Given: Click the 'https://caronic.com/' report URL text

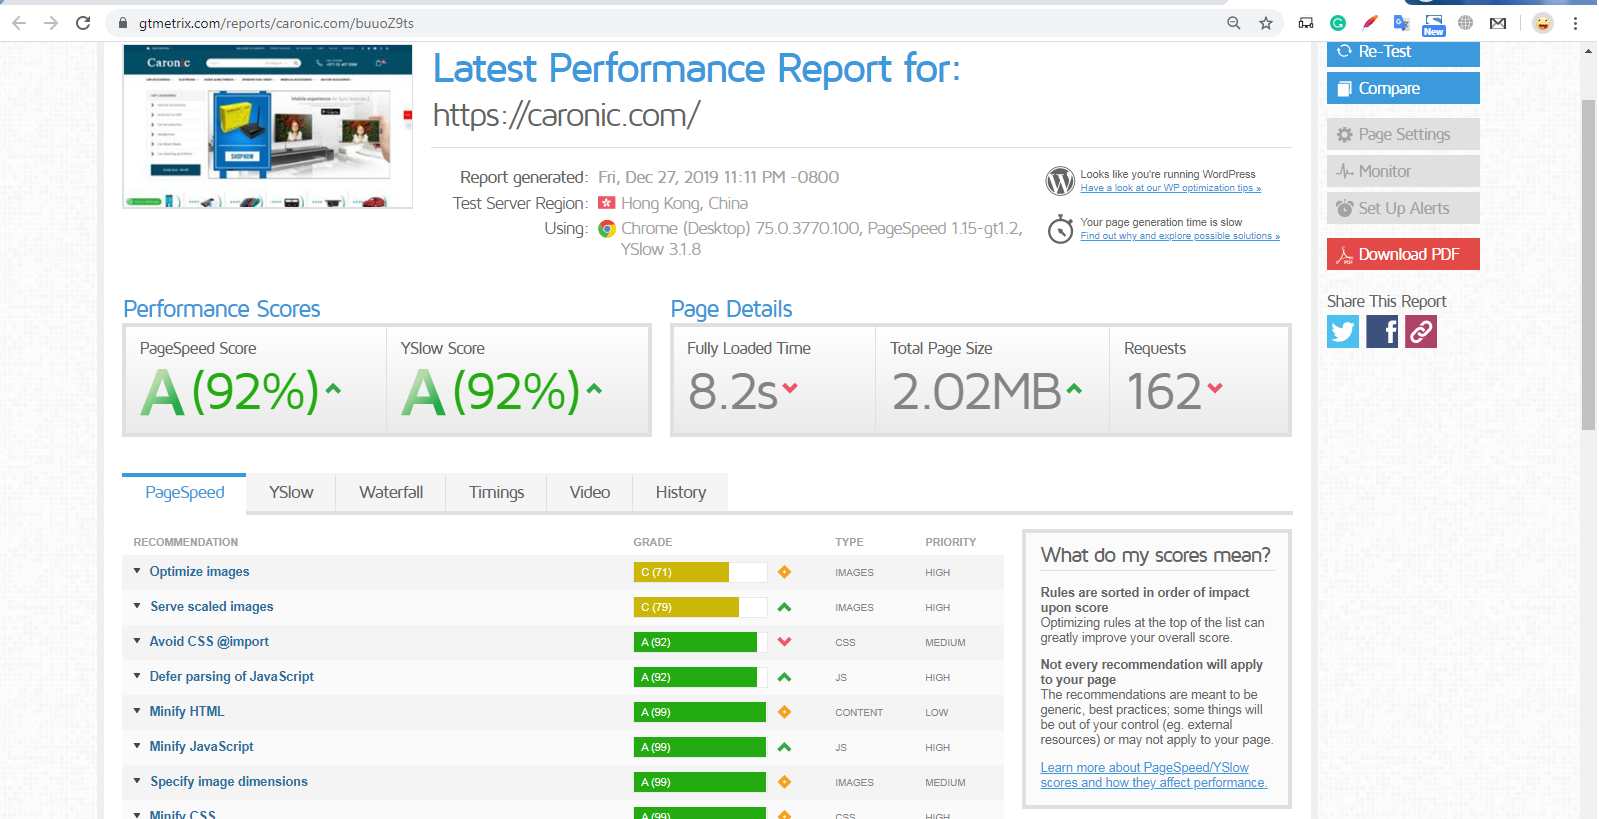Looking at the screenshot, I should (x=566, y=116).
